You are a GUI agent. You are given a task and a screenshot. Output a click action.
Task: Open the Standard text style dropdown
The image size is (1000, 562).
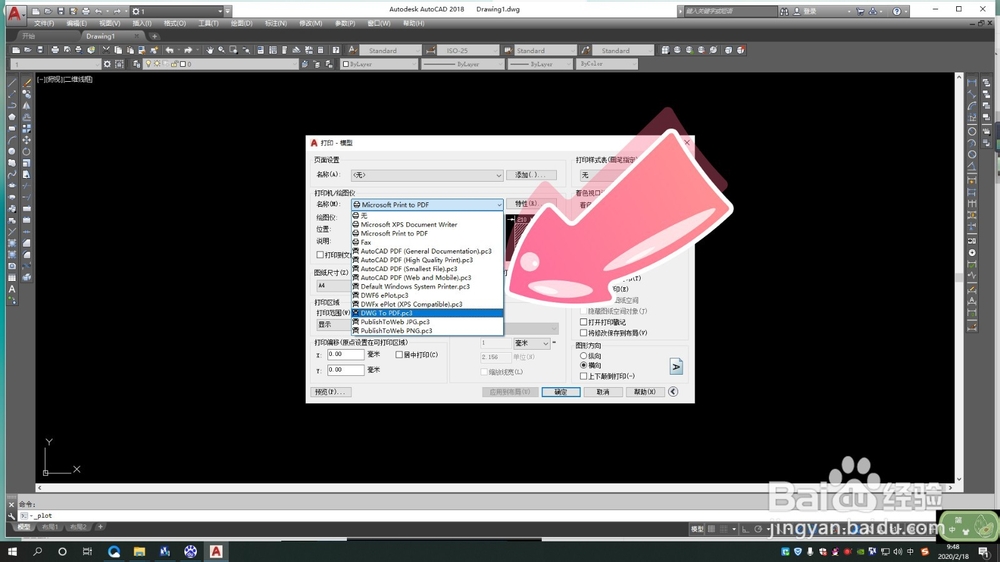(390, 50)
